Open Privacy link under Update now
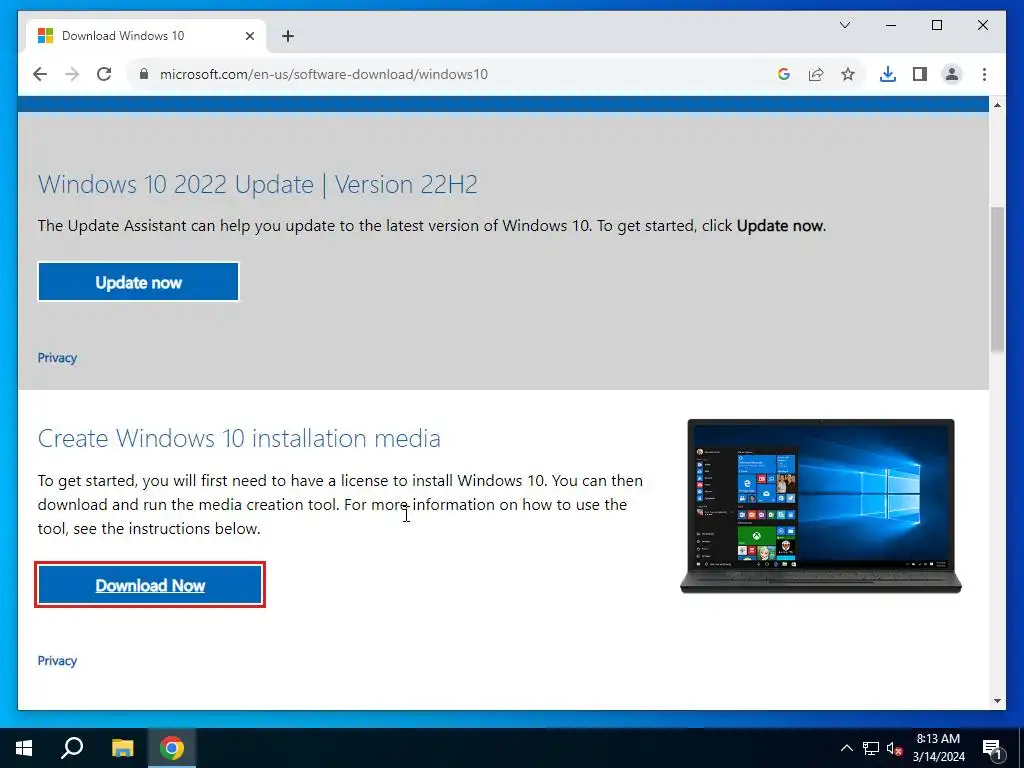The width and height of the screenshot is (1024, 768). coord(57,358)
